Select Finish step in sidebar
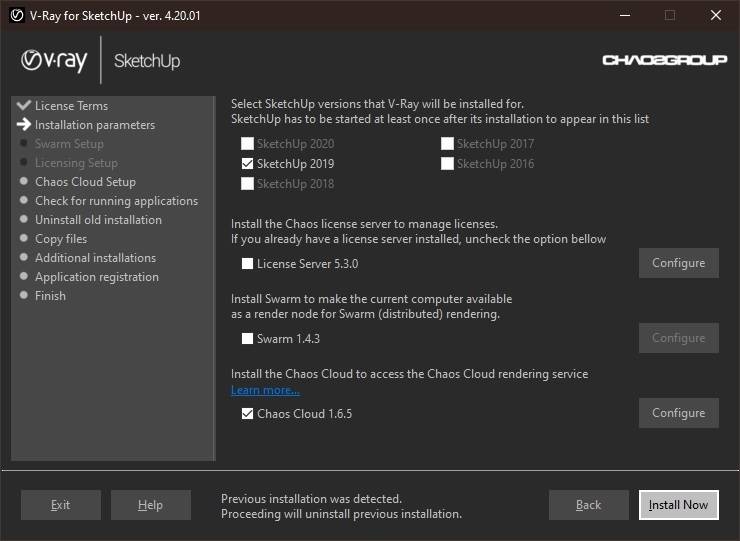This screenshot has height=541, width=740. pos(50,296)
